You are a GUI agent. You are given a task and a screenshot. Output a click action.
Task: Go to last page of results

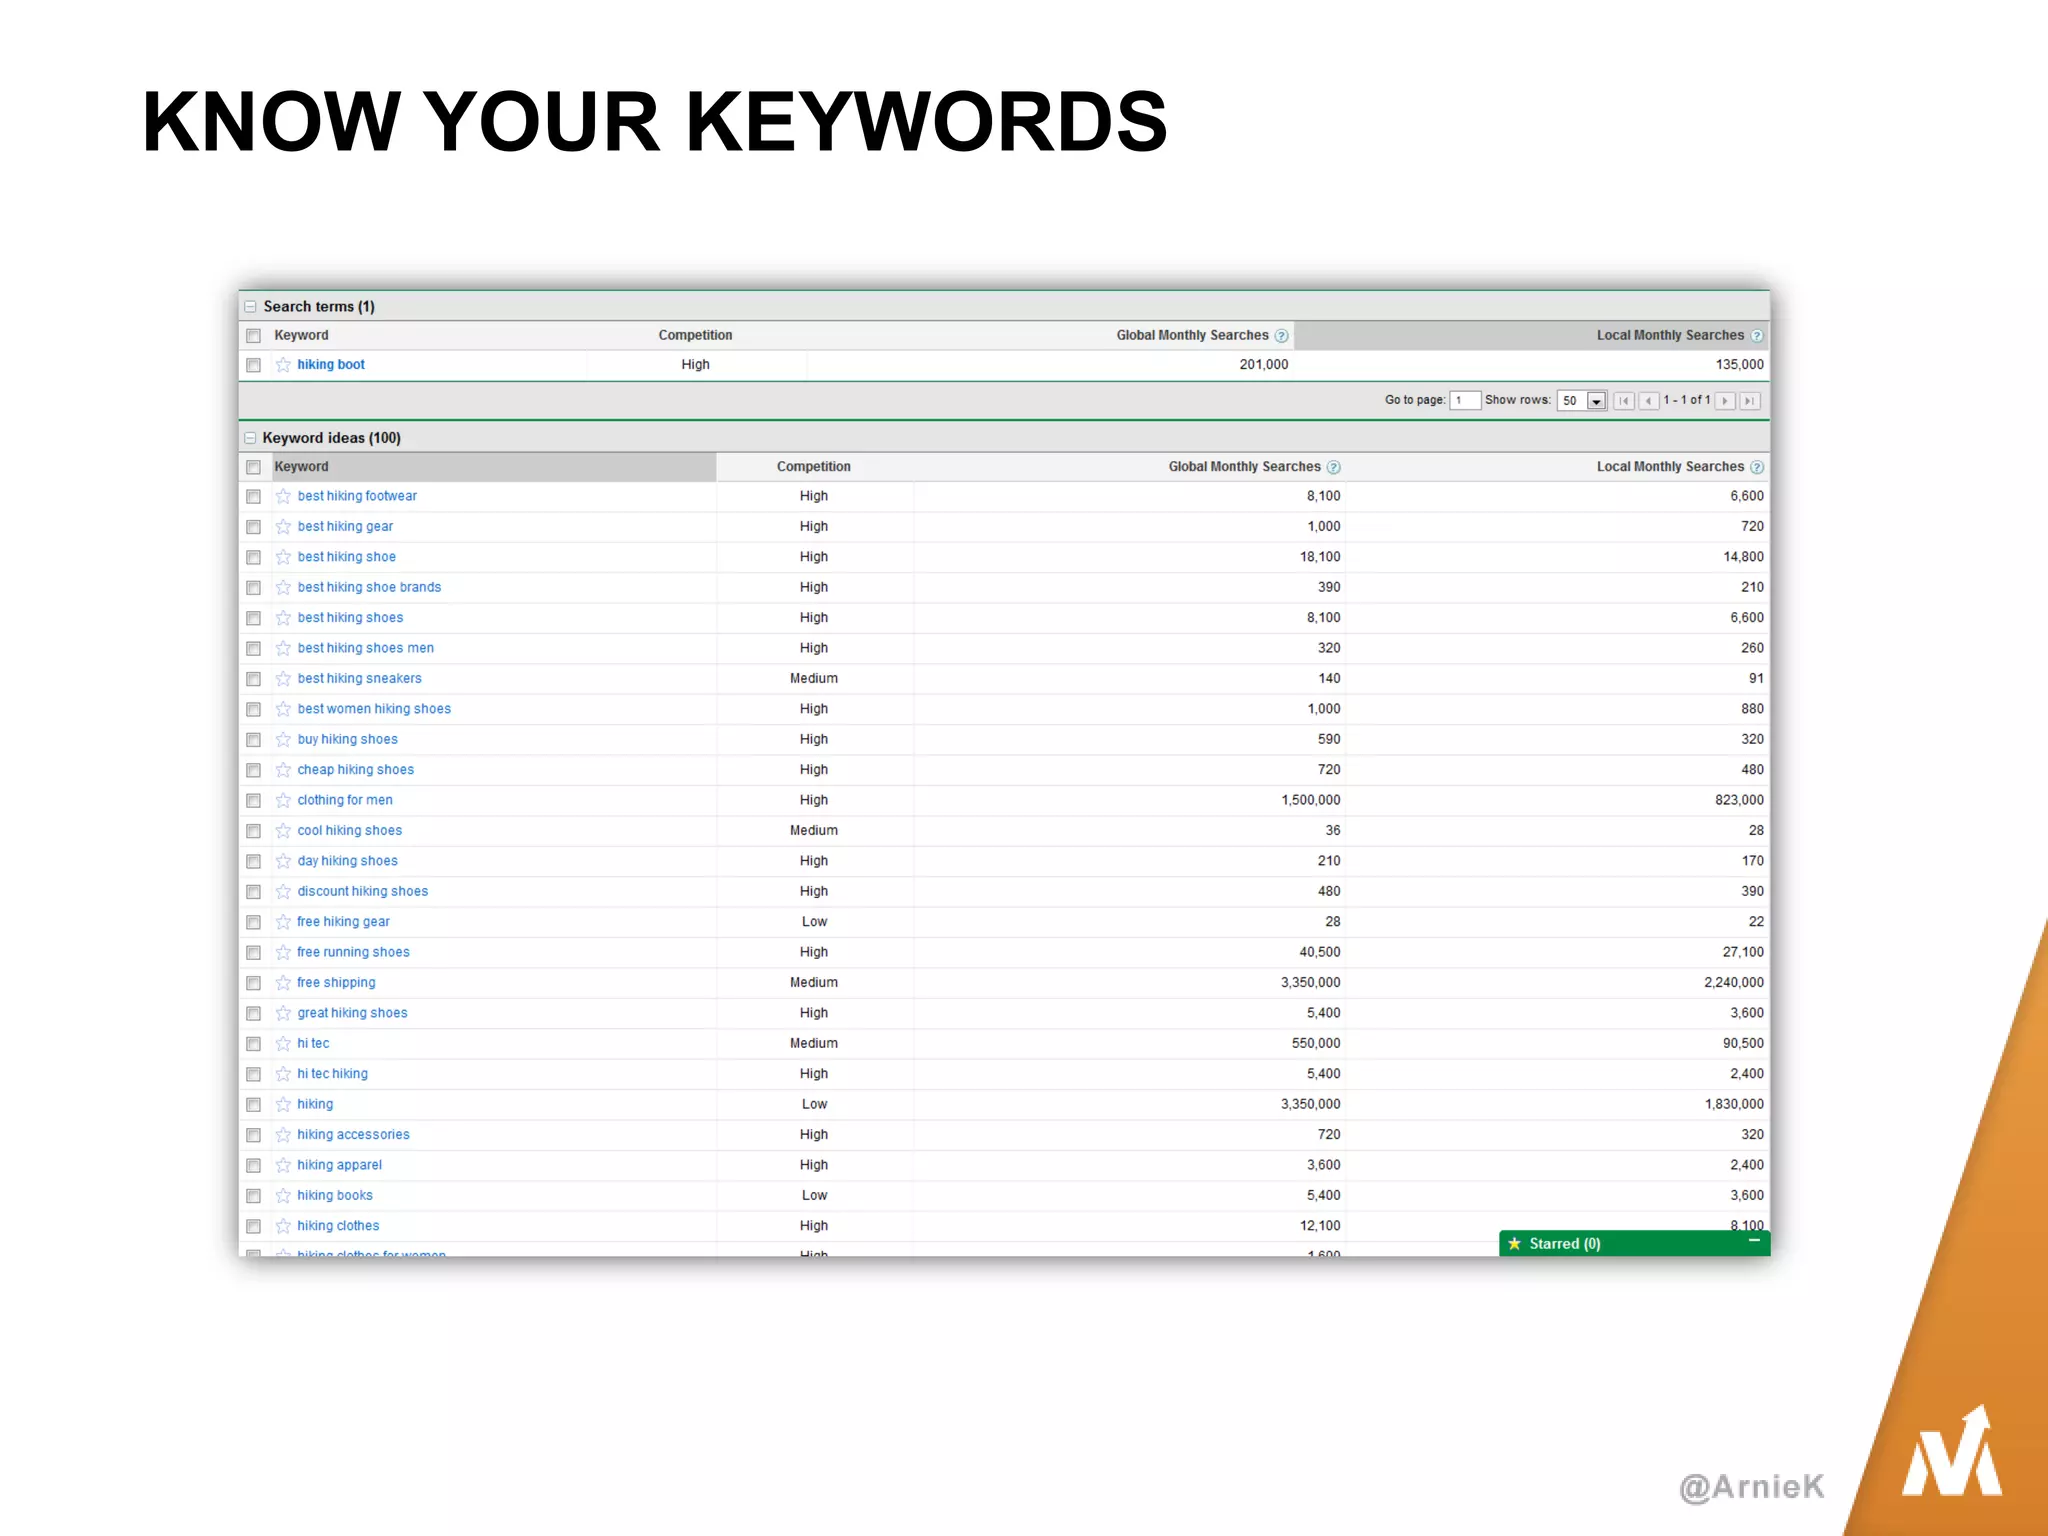click(1749, 401)
